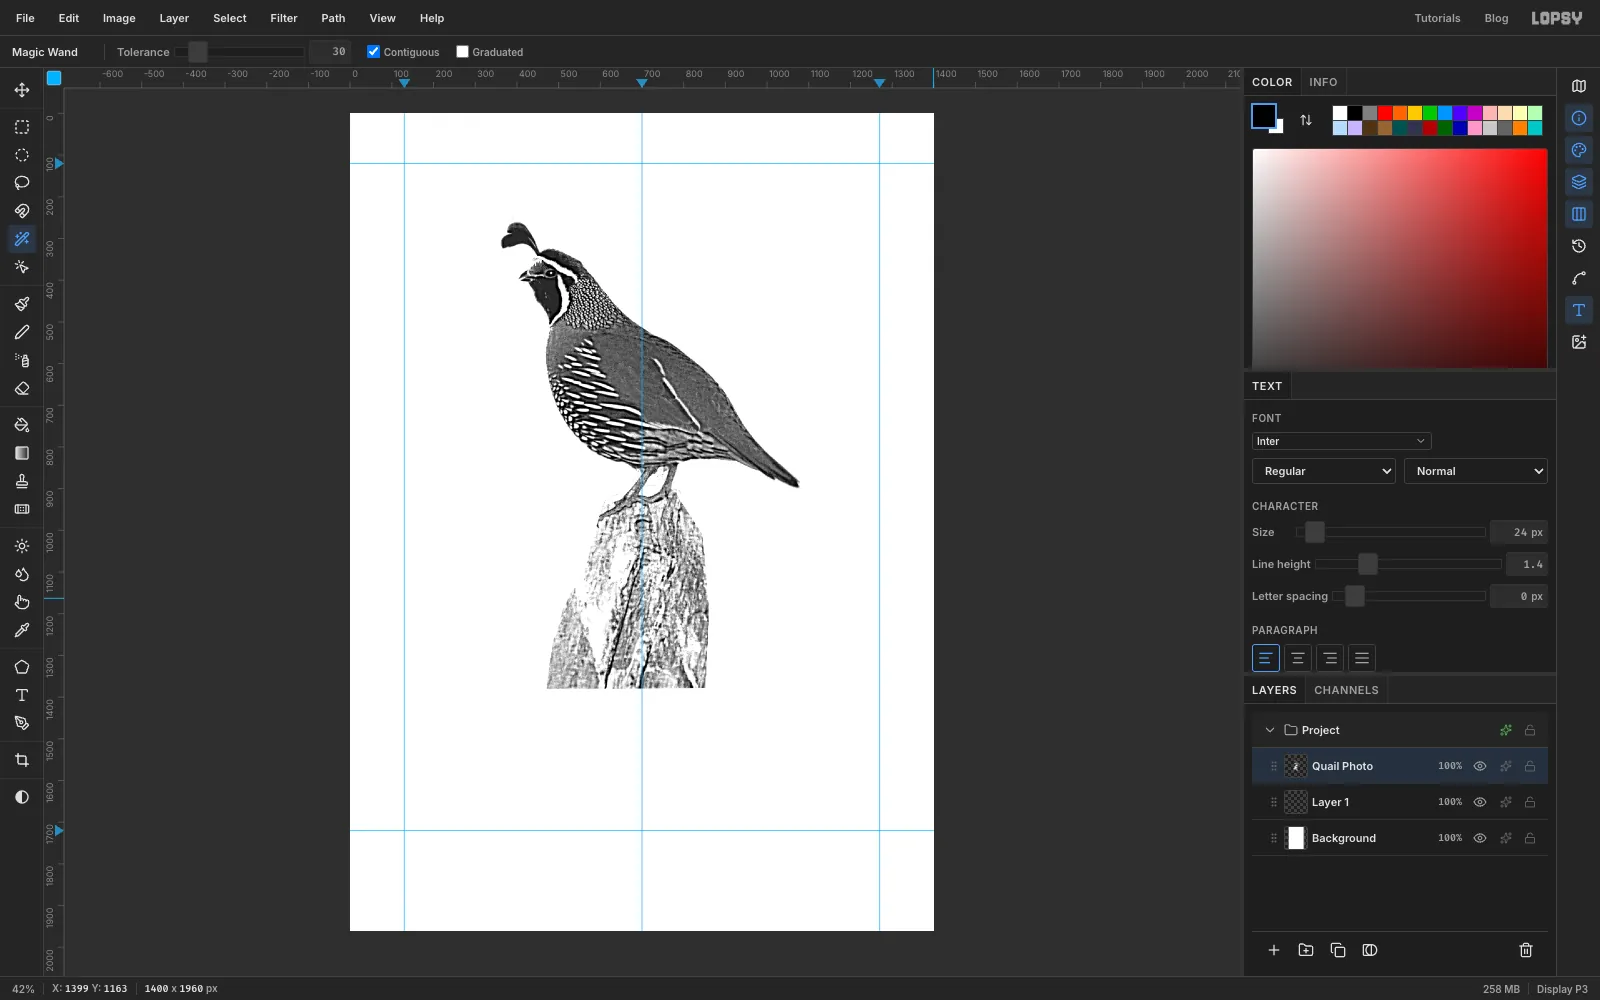Adjust the Tolerance slider
This screenshot has width=1600, height=1000.
(x=240, y=52)
